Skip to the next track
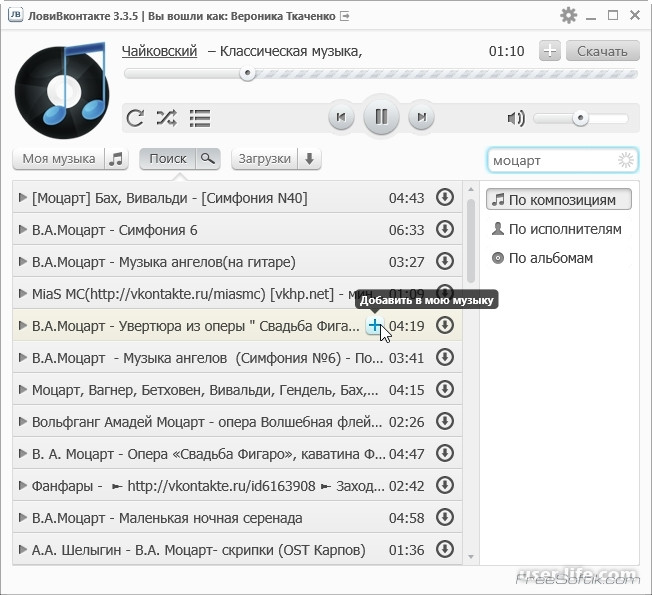The image size is (652, 595). point(421,117)
